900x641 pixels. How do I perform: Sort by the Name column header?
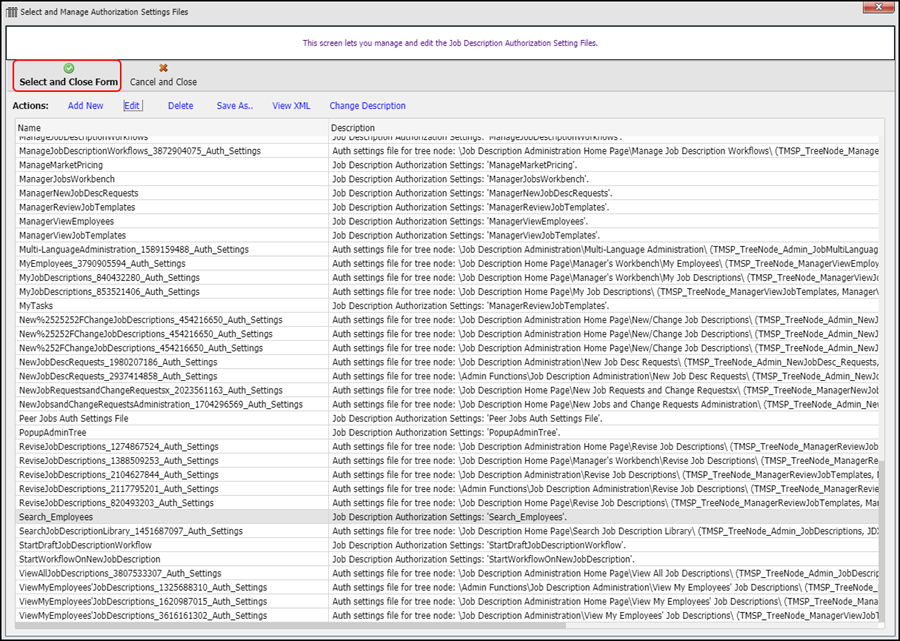coord(172,128)
